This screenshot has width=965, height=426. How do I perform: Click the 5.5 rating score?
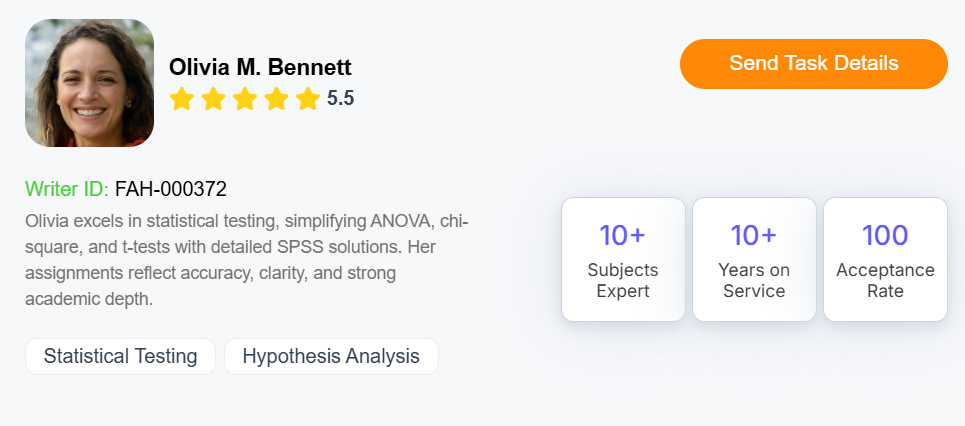pos(341,99)
